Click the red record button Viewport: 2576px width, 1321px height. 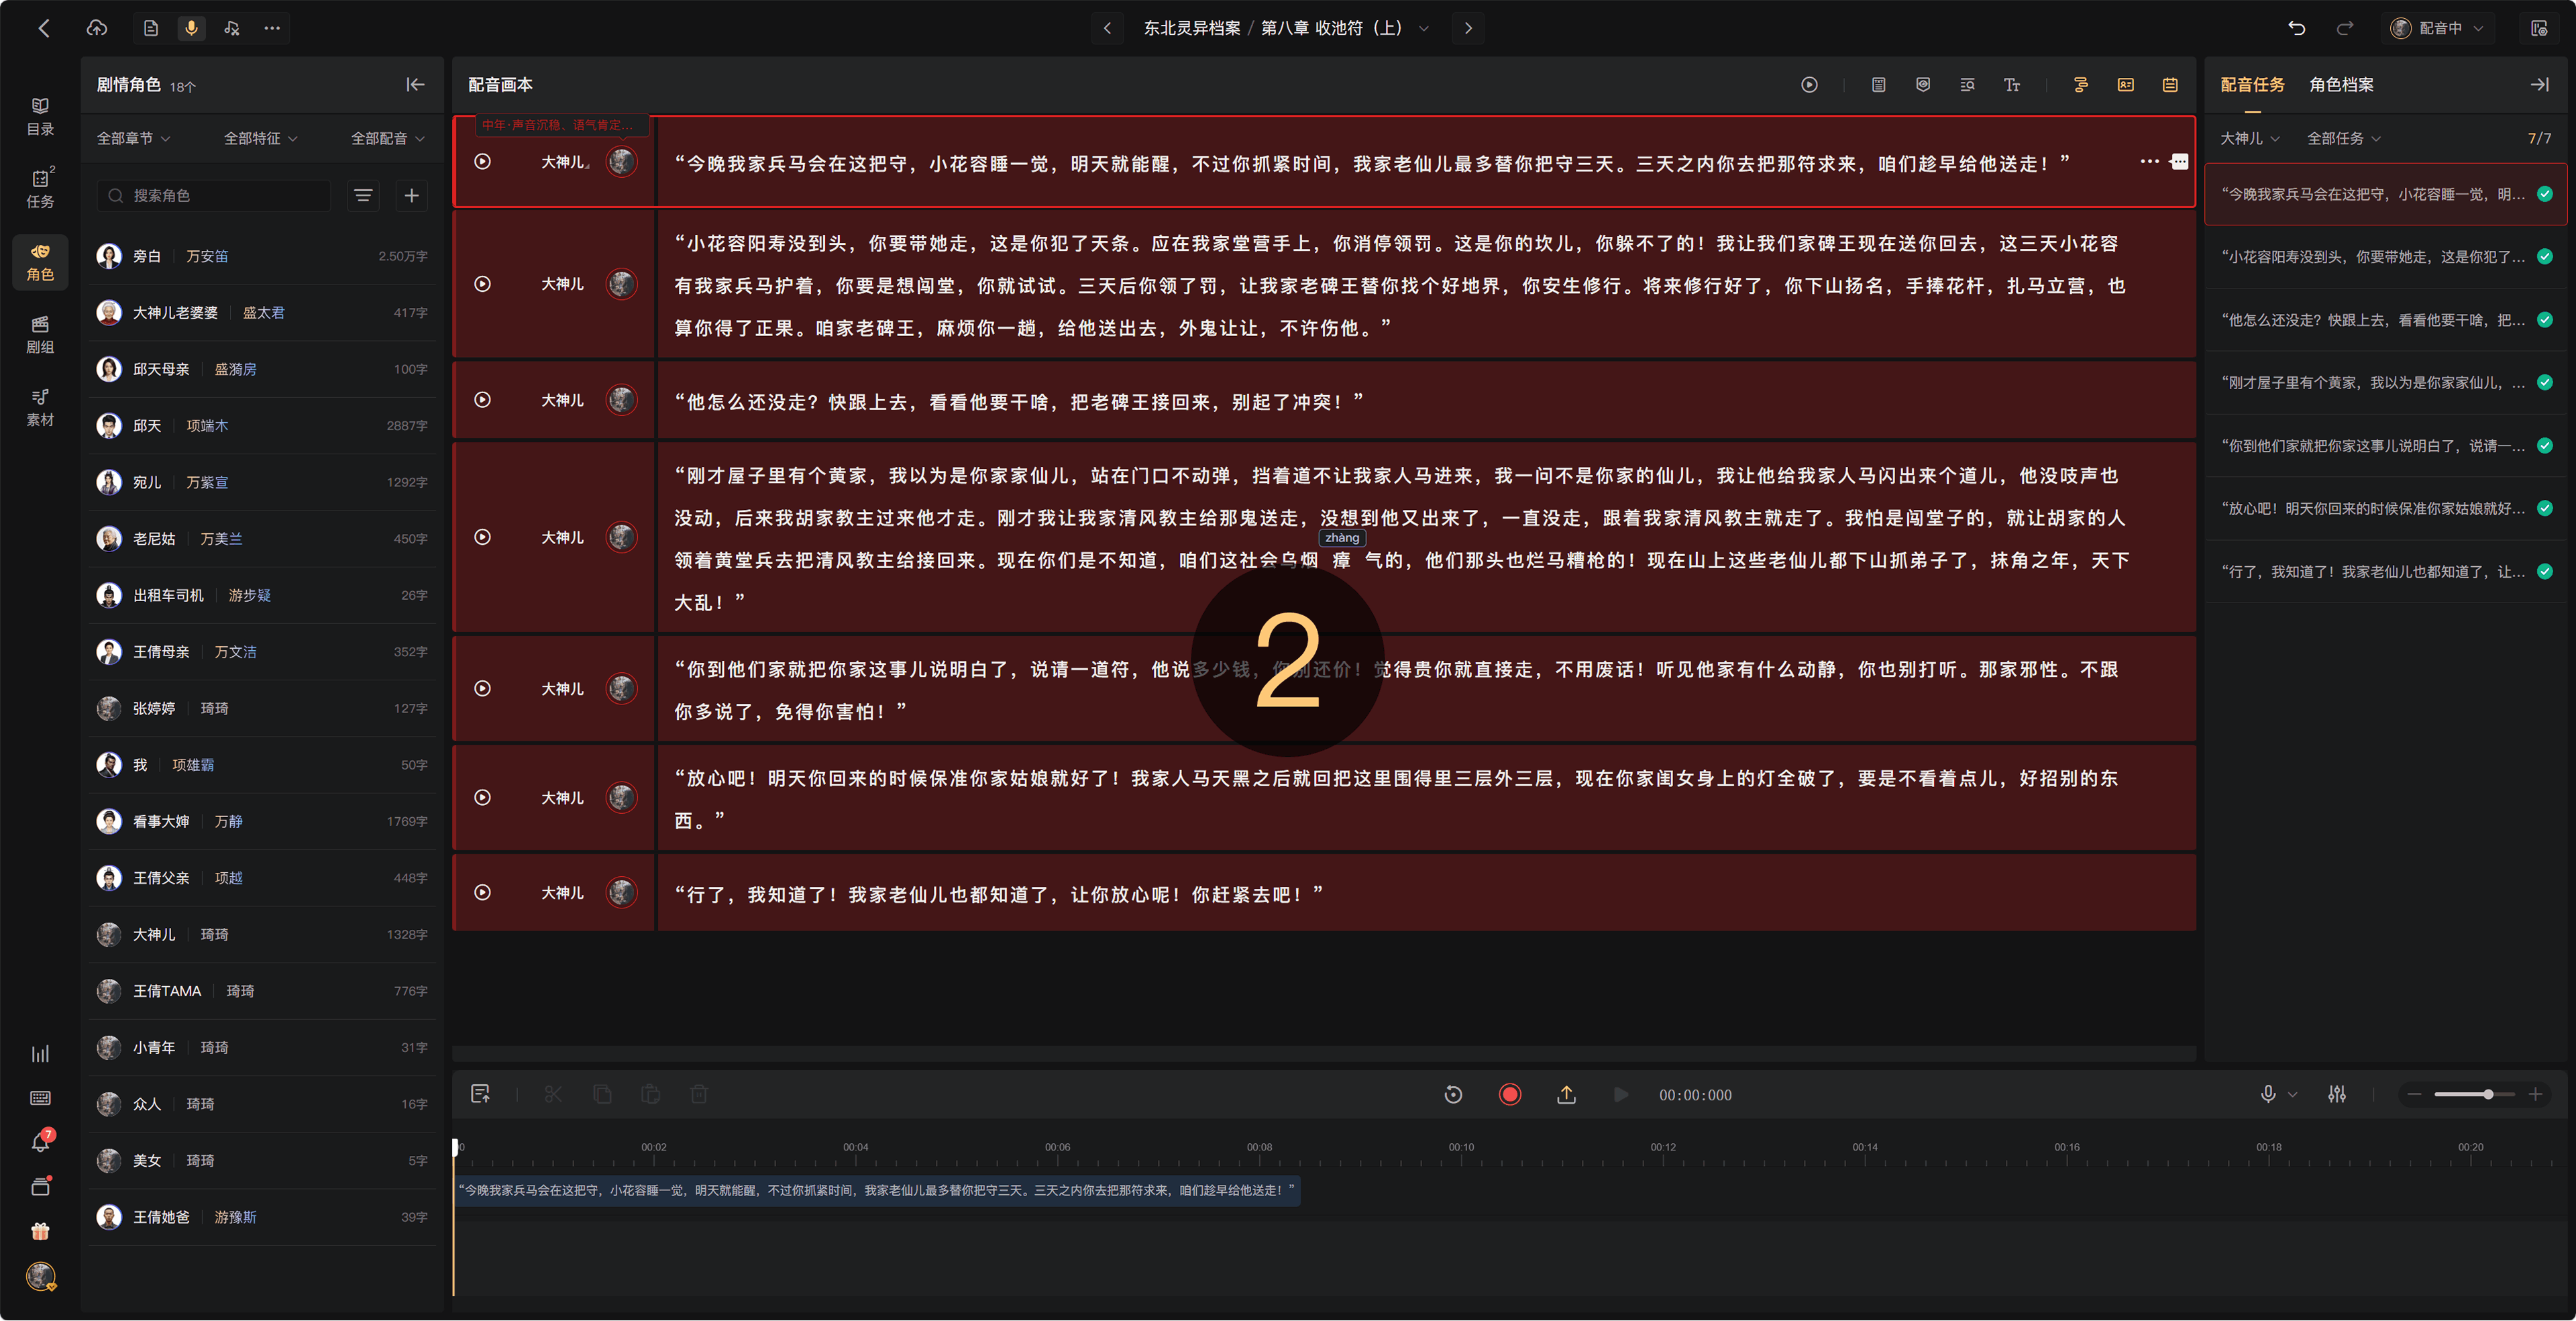point(1509,1095)
